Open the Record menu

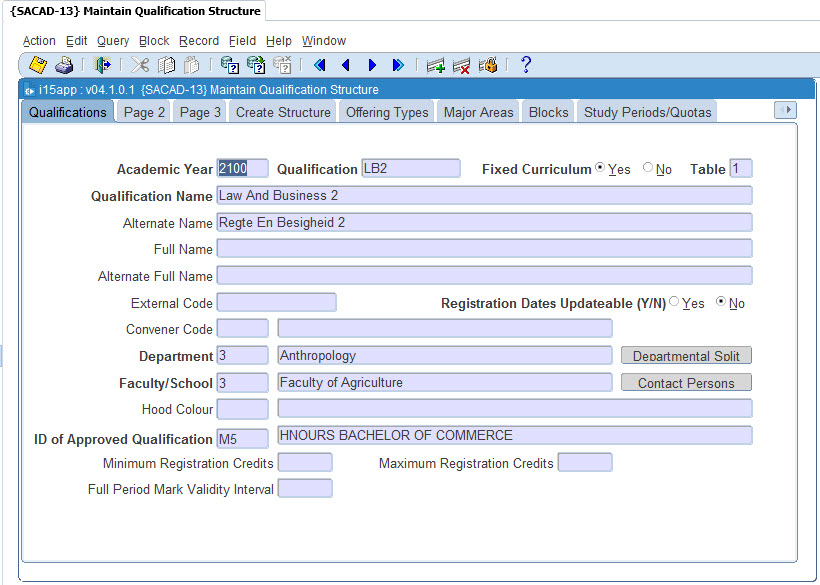[x=199, y=41]
